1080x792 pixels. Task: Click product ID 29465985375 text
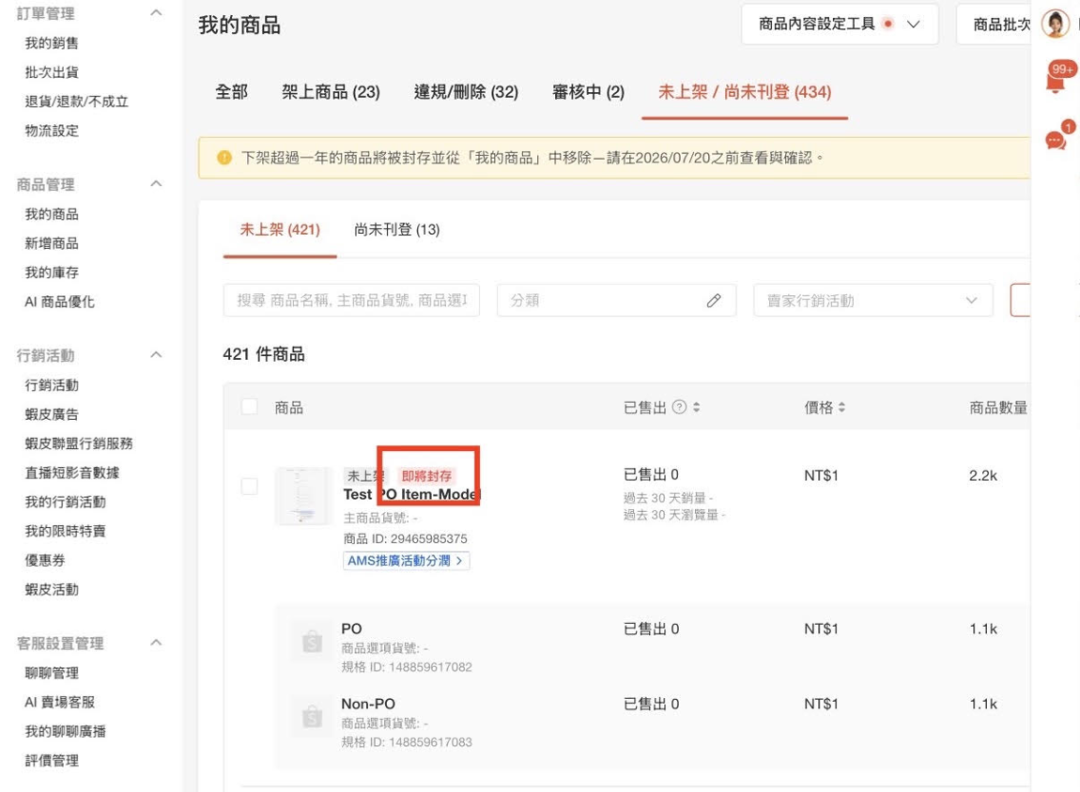[x=405, y=539]
